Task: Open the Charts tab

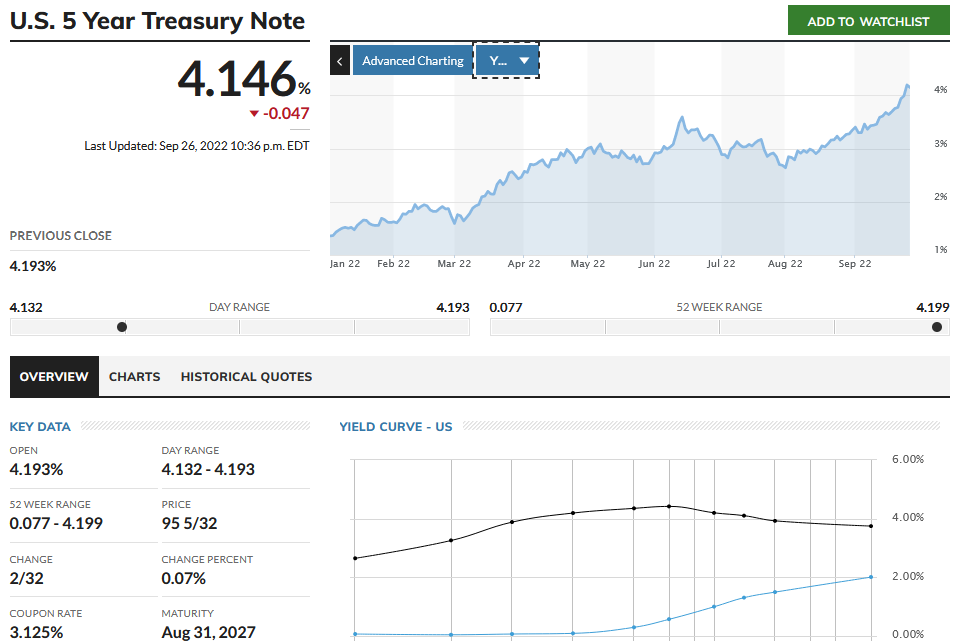Action: pos(135,377)
